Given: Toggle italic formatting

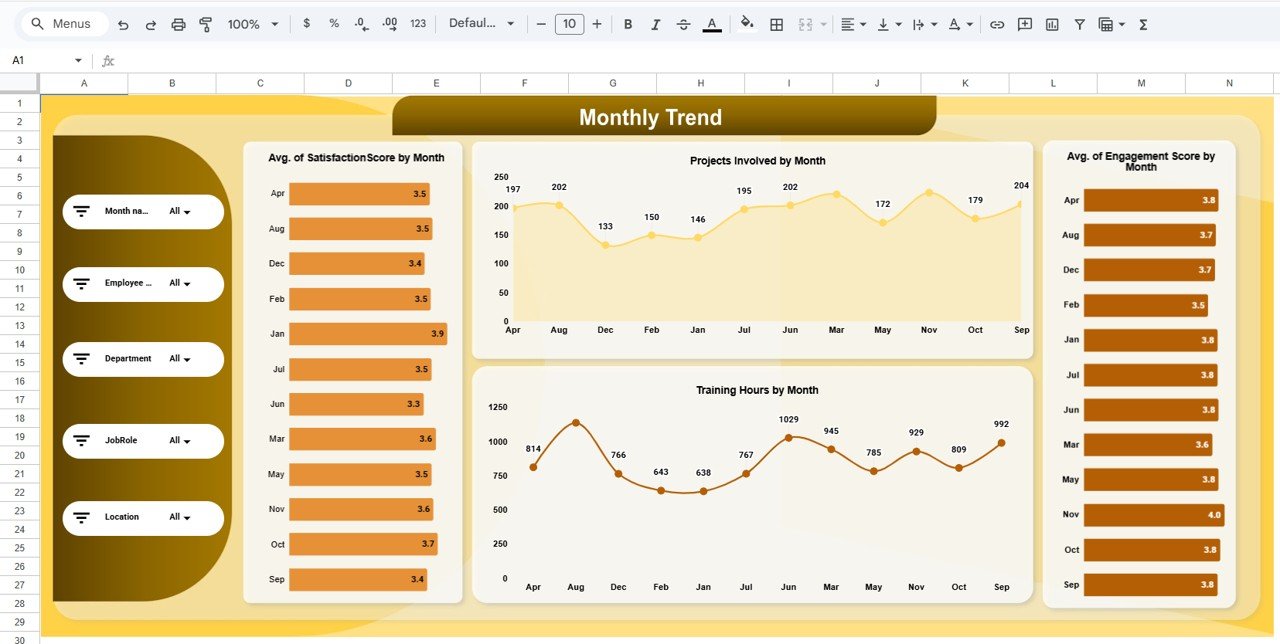Looking at the screenshot, I should point(656,23).
